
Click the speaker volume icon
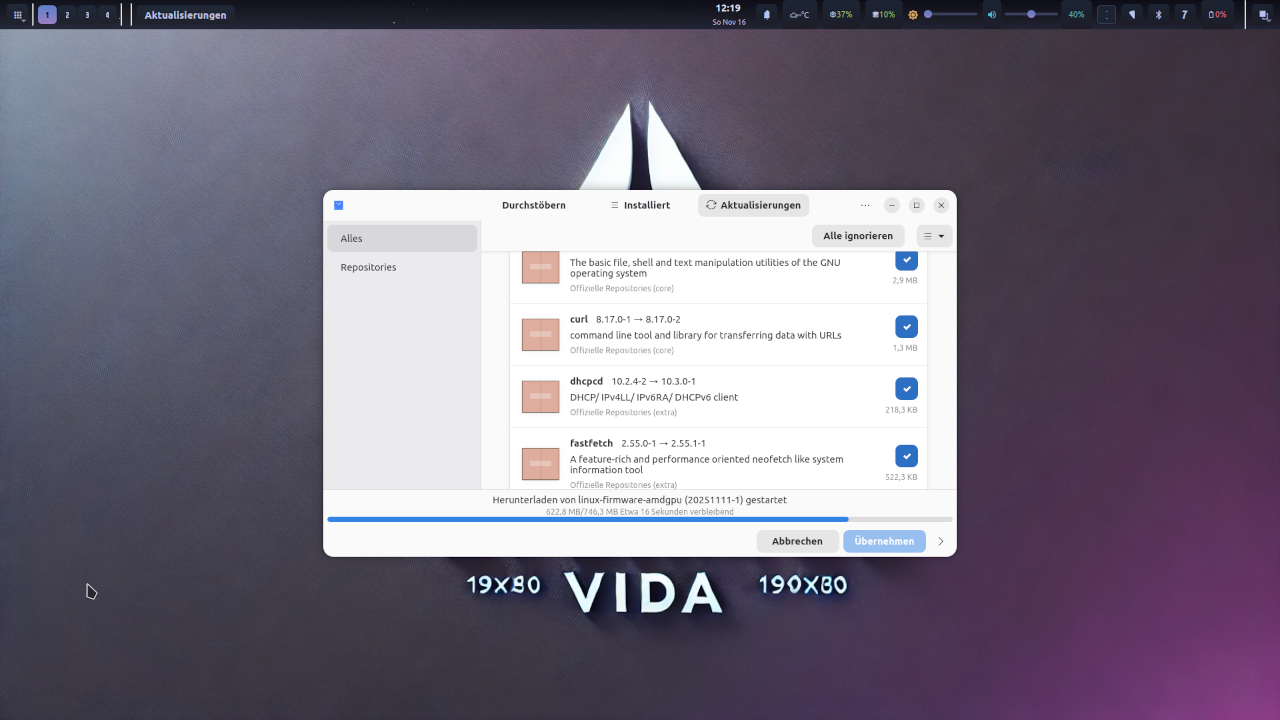(x=991, y=14)
